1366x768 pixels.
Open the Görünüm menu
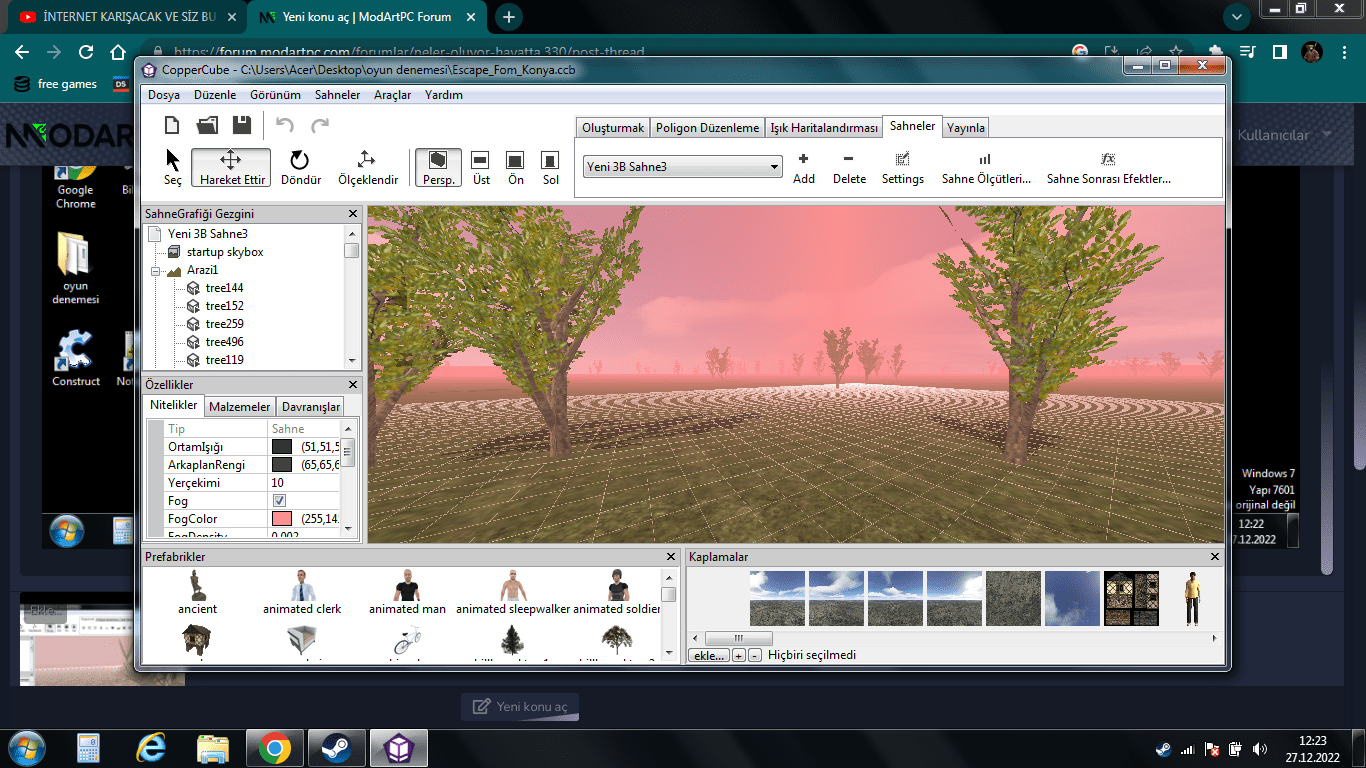pos(275,95)
